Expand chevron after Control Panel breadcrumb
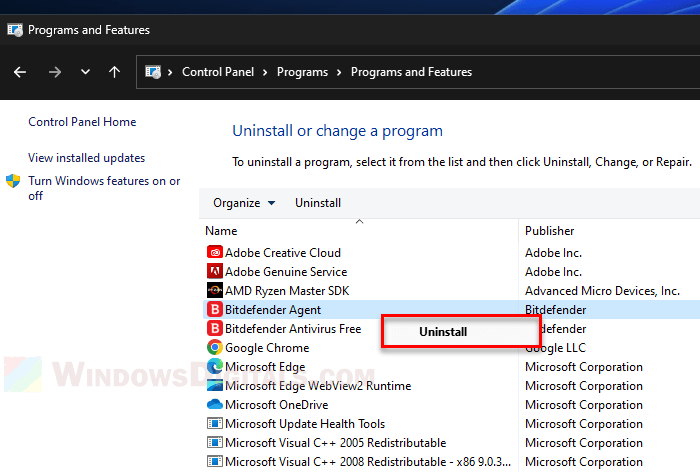 tap(265, 72)
